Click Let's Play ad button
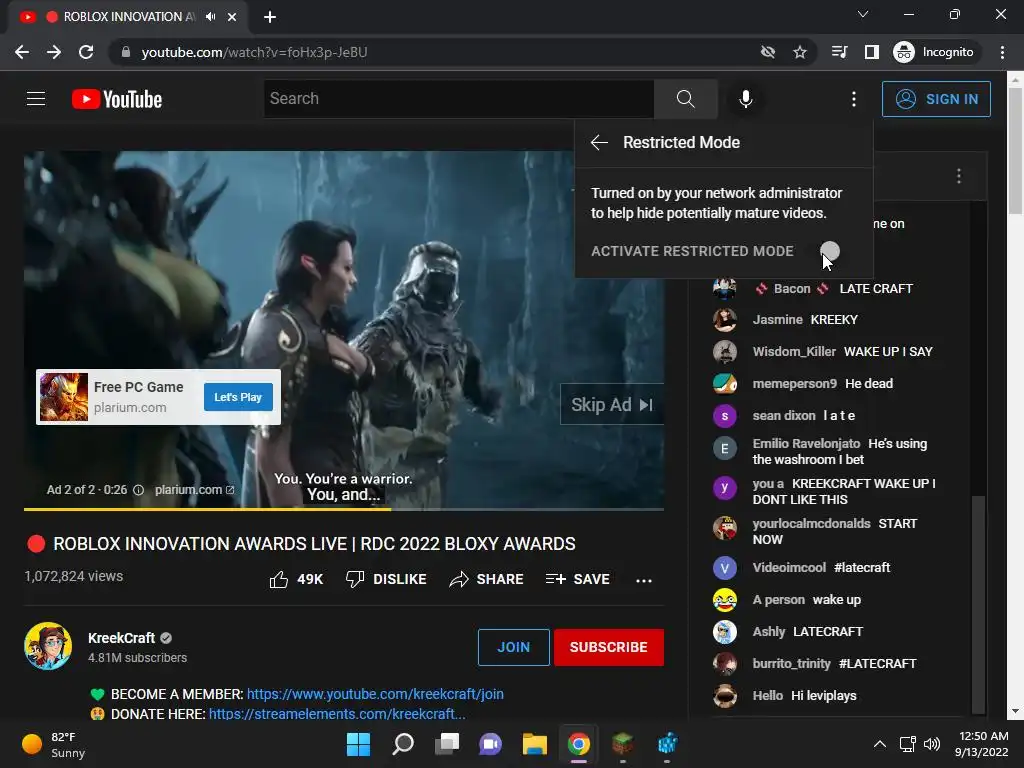Image resolution: width=1024 pixels, height=768 pixels. pyautogui.click(x=238, y=397)
